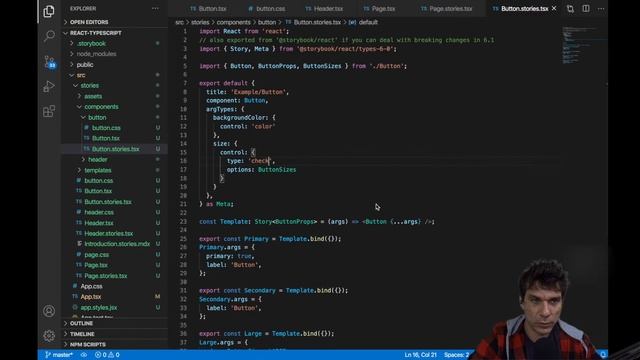The height and width of the screenshot is (360, 640).
Task: Open page.css in explorer
Action: (x=96, y=254)
